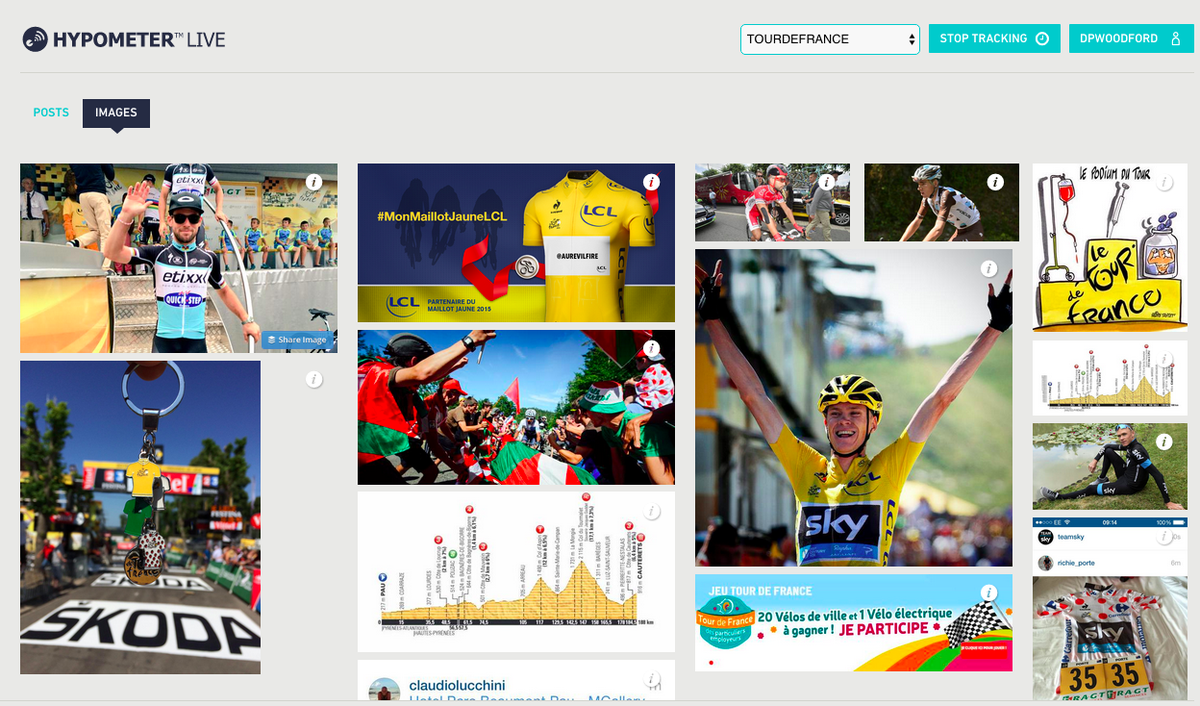Show info for the Pau–Cauterets stage profile
1200x706 pixels.
coord(652,511)
